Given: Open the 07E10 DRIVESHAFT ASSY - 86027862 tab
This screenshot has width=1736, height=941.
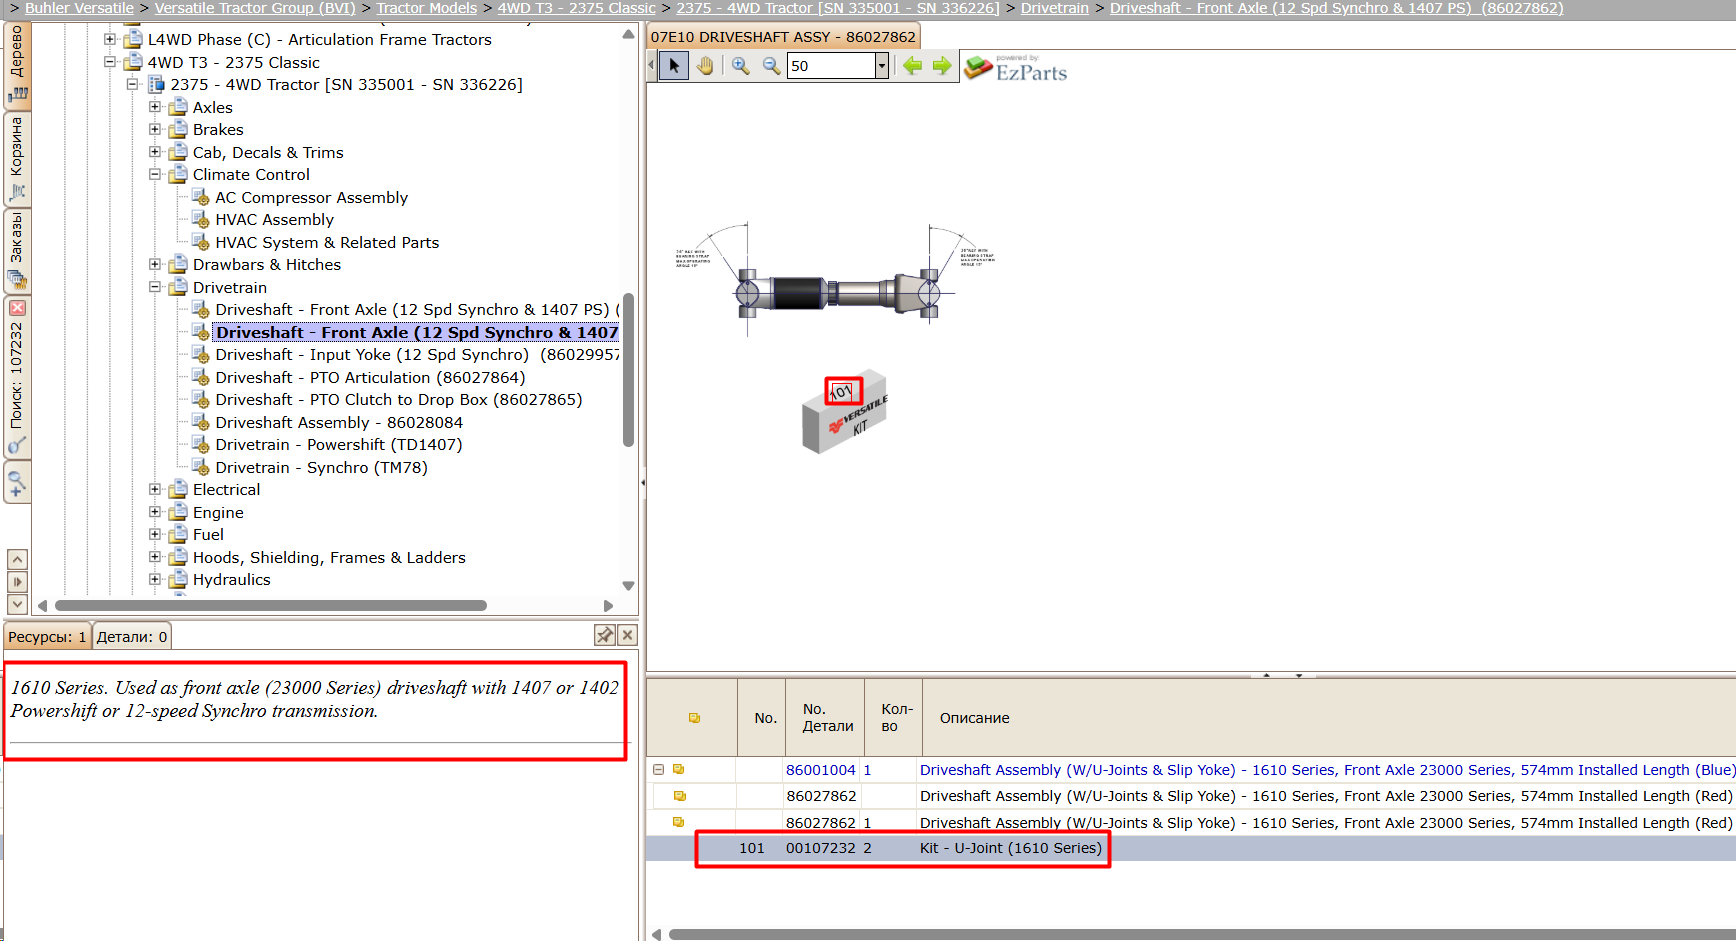Looking at the screenshot, I should click(783, 37).
